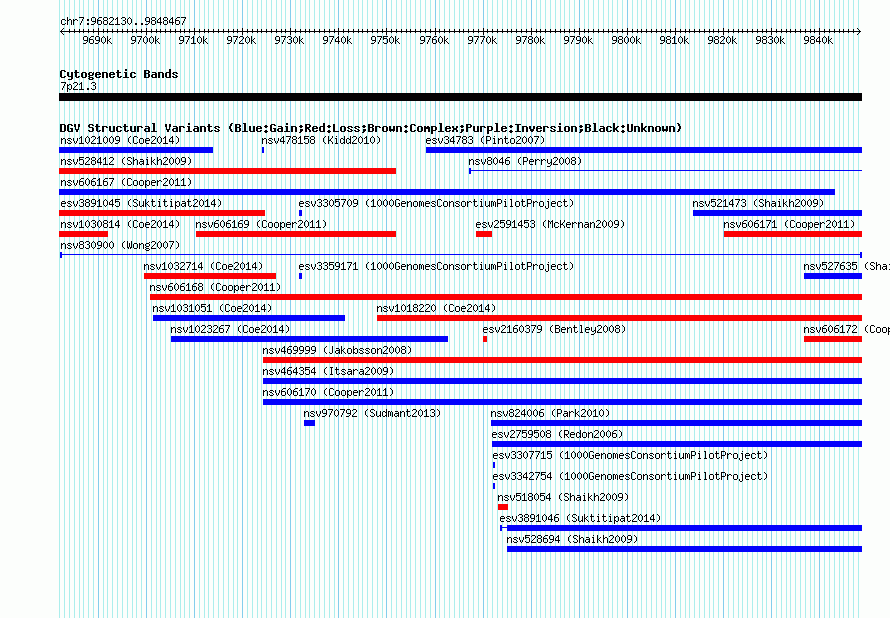Select the blue nsv824006 gain bar
Screen dimensions: 890x618
point(677,423)
